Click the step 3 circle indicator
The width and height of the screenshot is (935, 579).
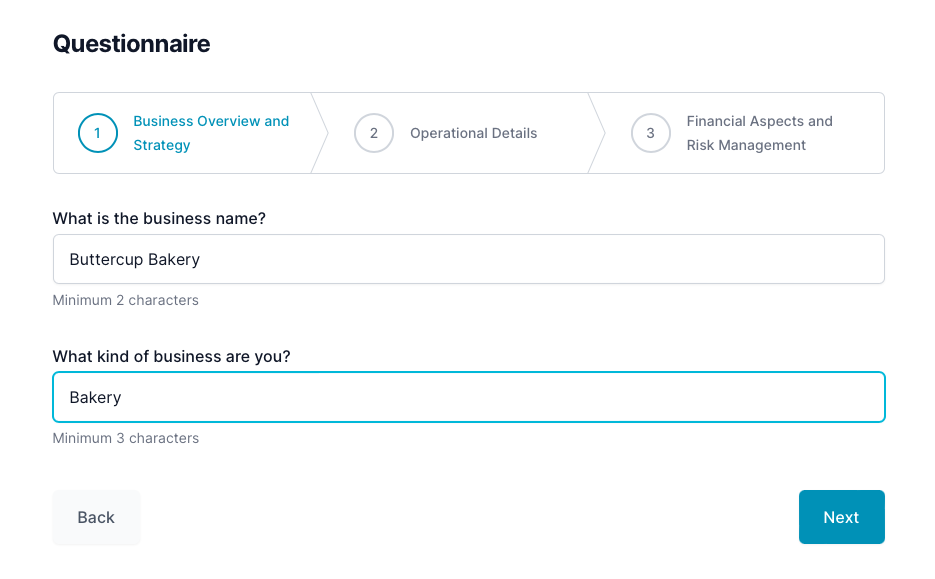(x=651, y=133)
